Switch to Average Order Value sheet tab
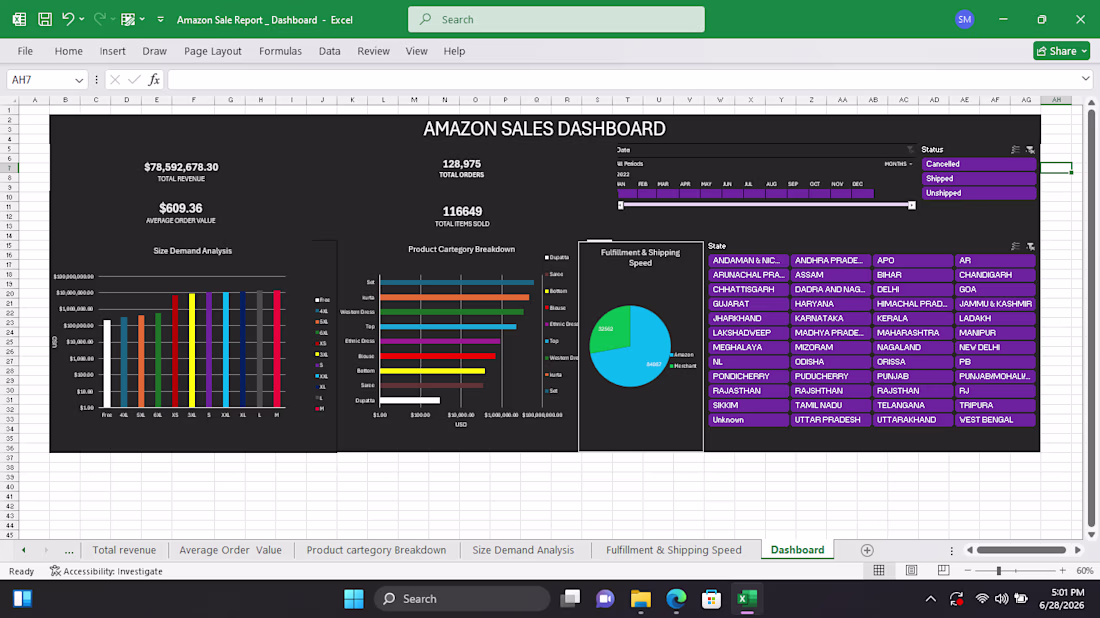Screen dimensions: 1100x618 coord(230,550)
